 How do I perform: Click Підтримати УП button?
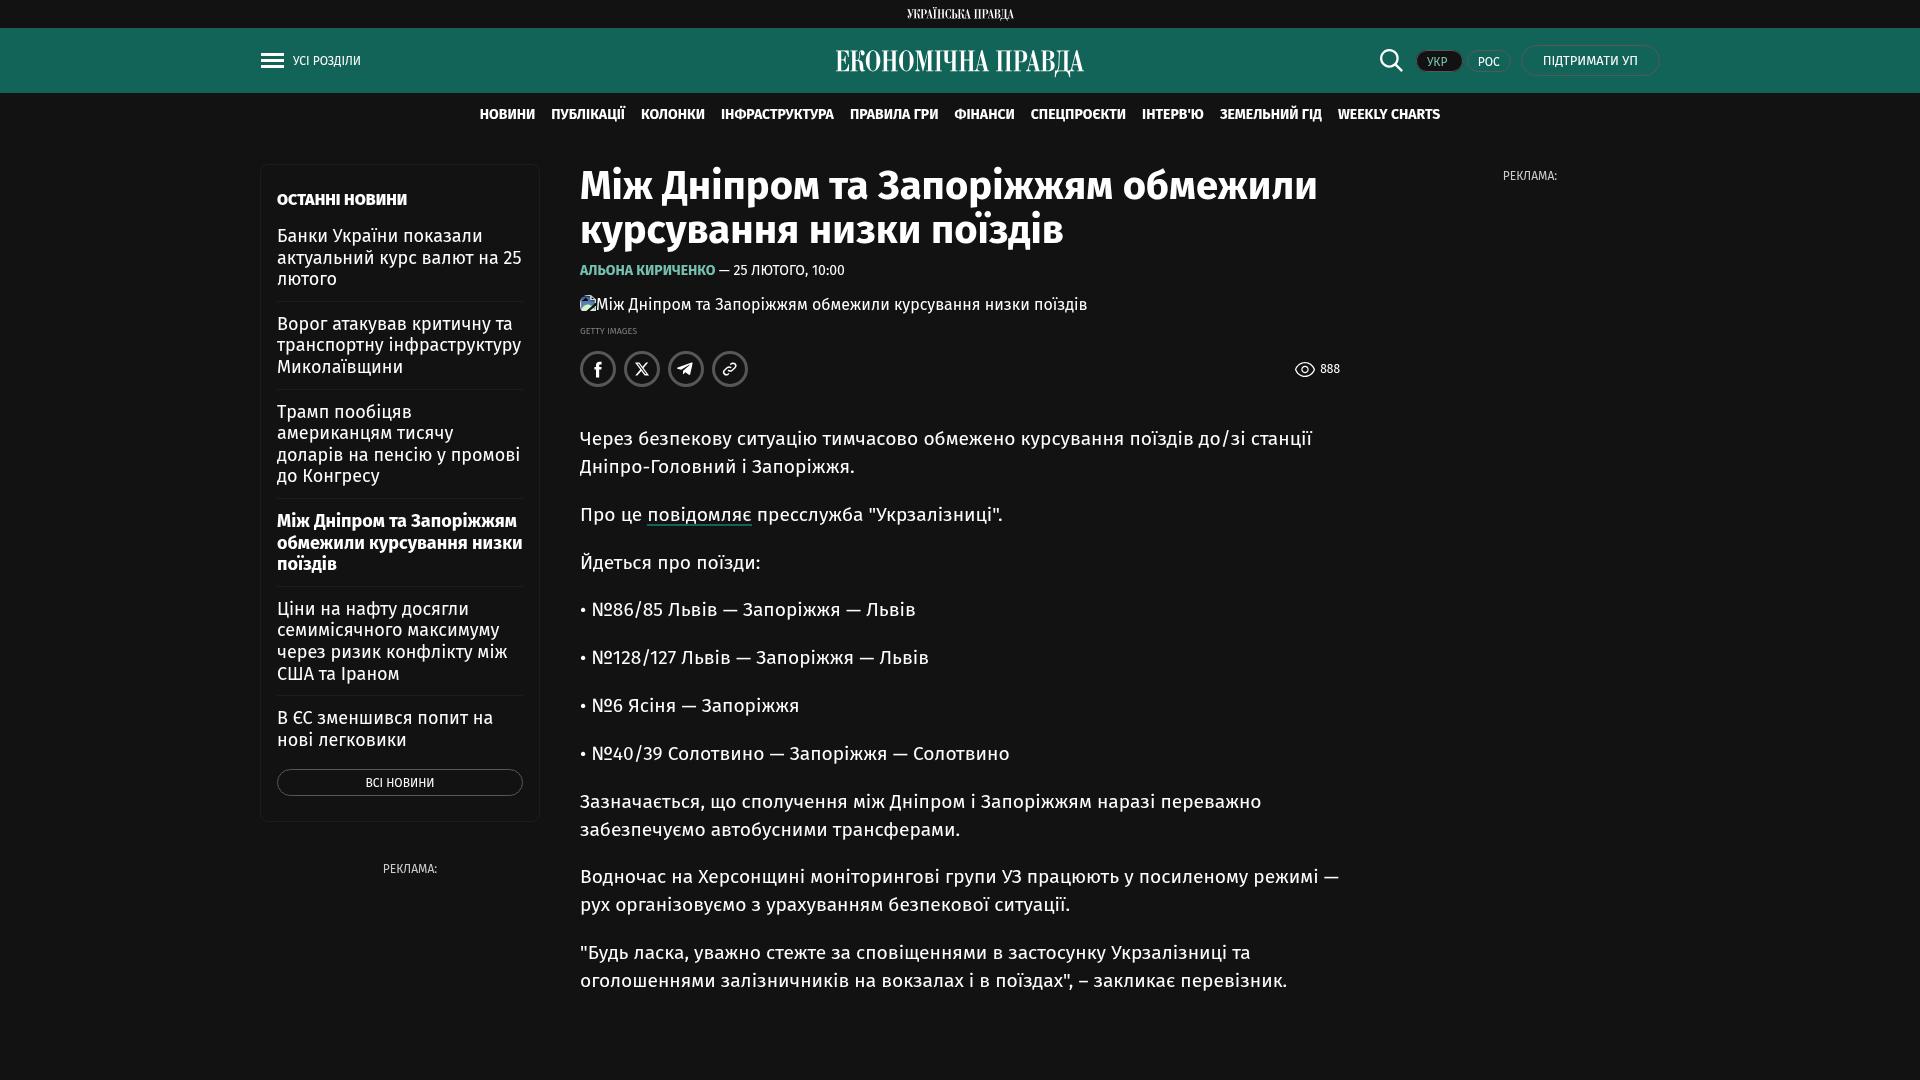(1590, 61)
